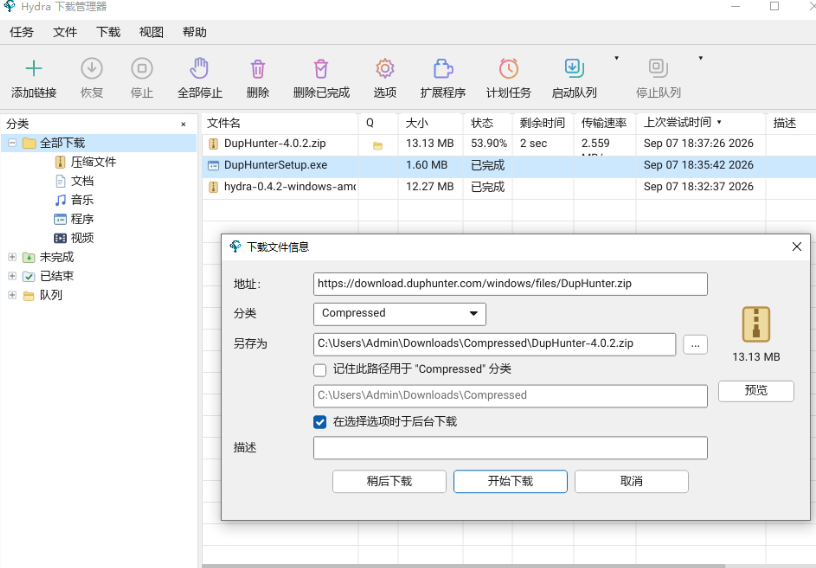The height and width of the screenshot is (568, 816).
Task: Click queue folder icon in DupHunter-4.0.2.zip row
Action: [x=378, y=146]
